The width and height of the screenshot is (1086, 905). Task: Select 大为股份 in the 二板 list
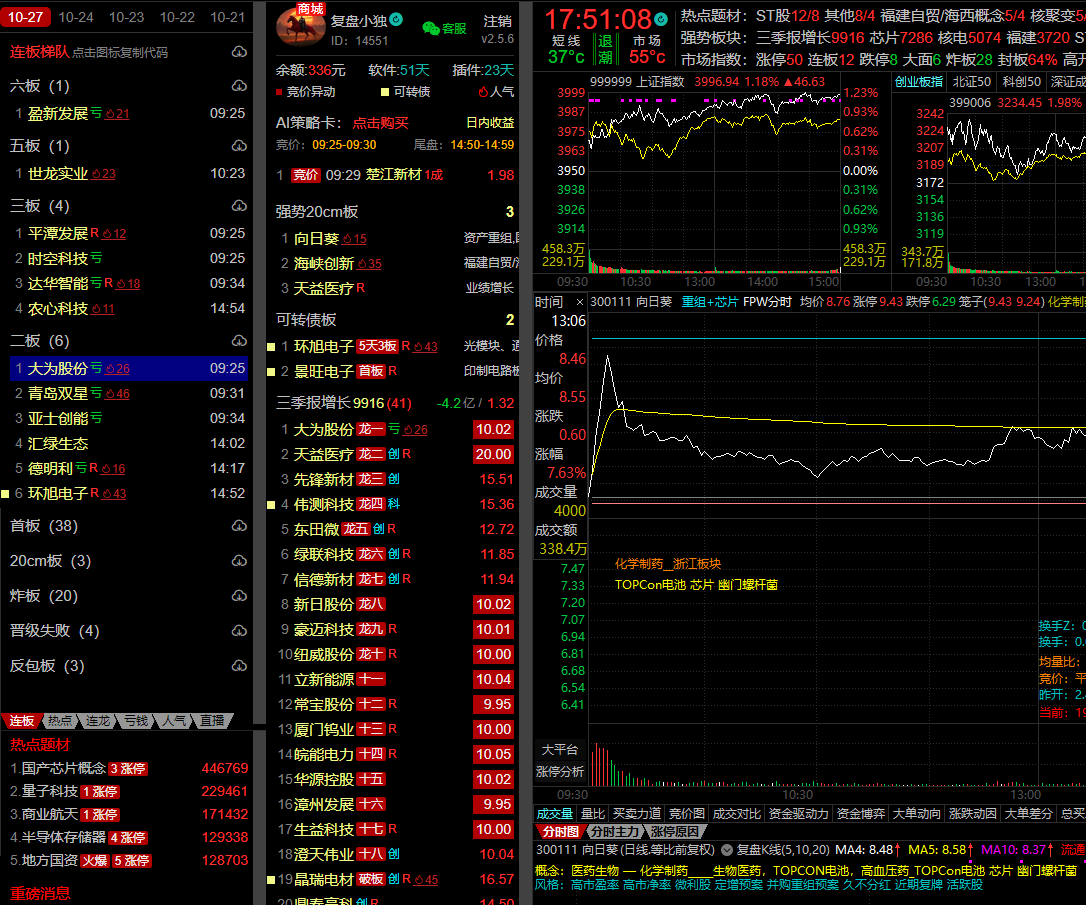coord(58,369)
